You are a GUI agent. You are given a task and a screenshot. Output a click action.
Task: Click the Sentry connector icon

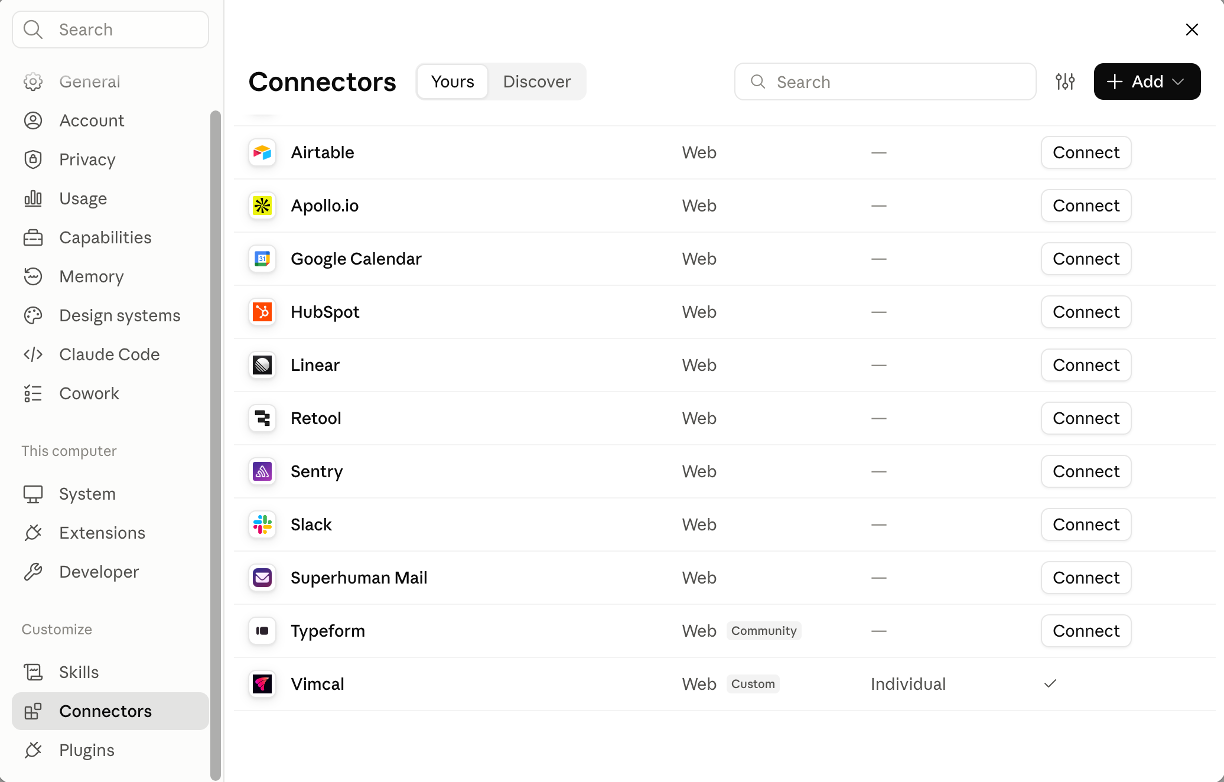coord(262,472)
